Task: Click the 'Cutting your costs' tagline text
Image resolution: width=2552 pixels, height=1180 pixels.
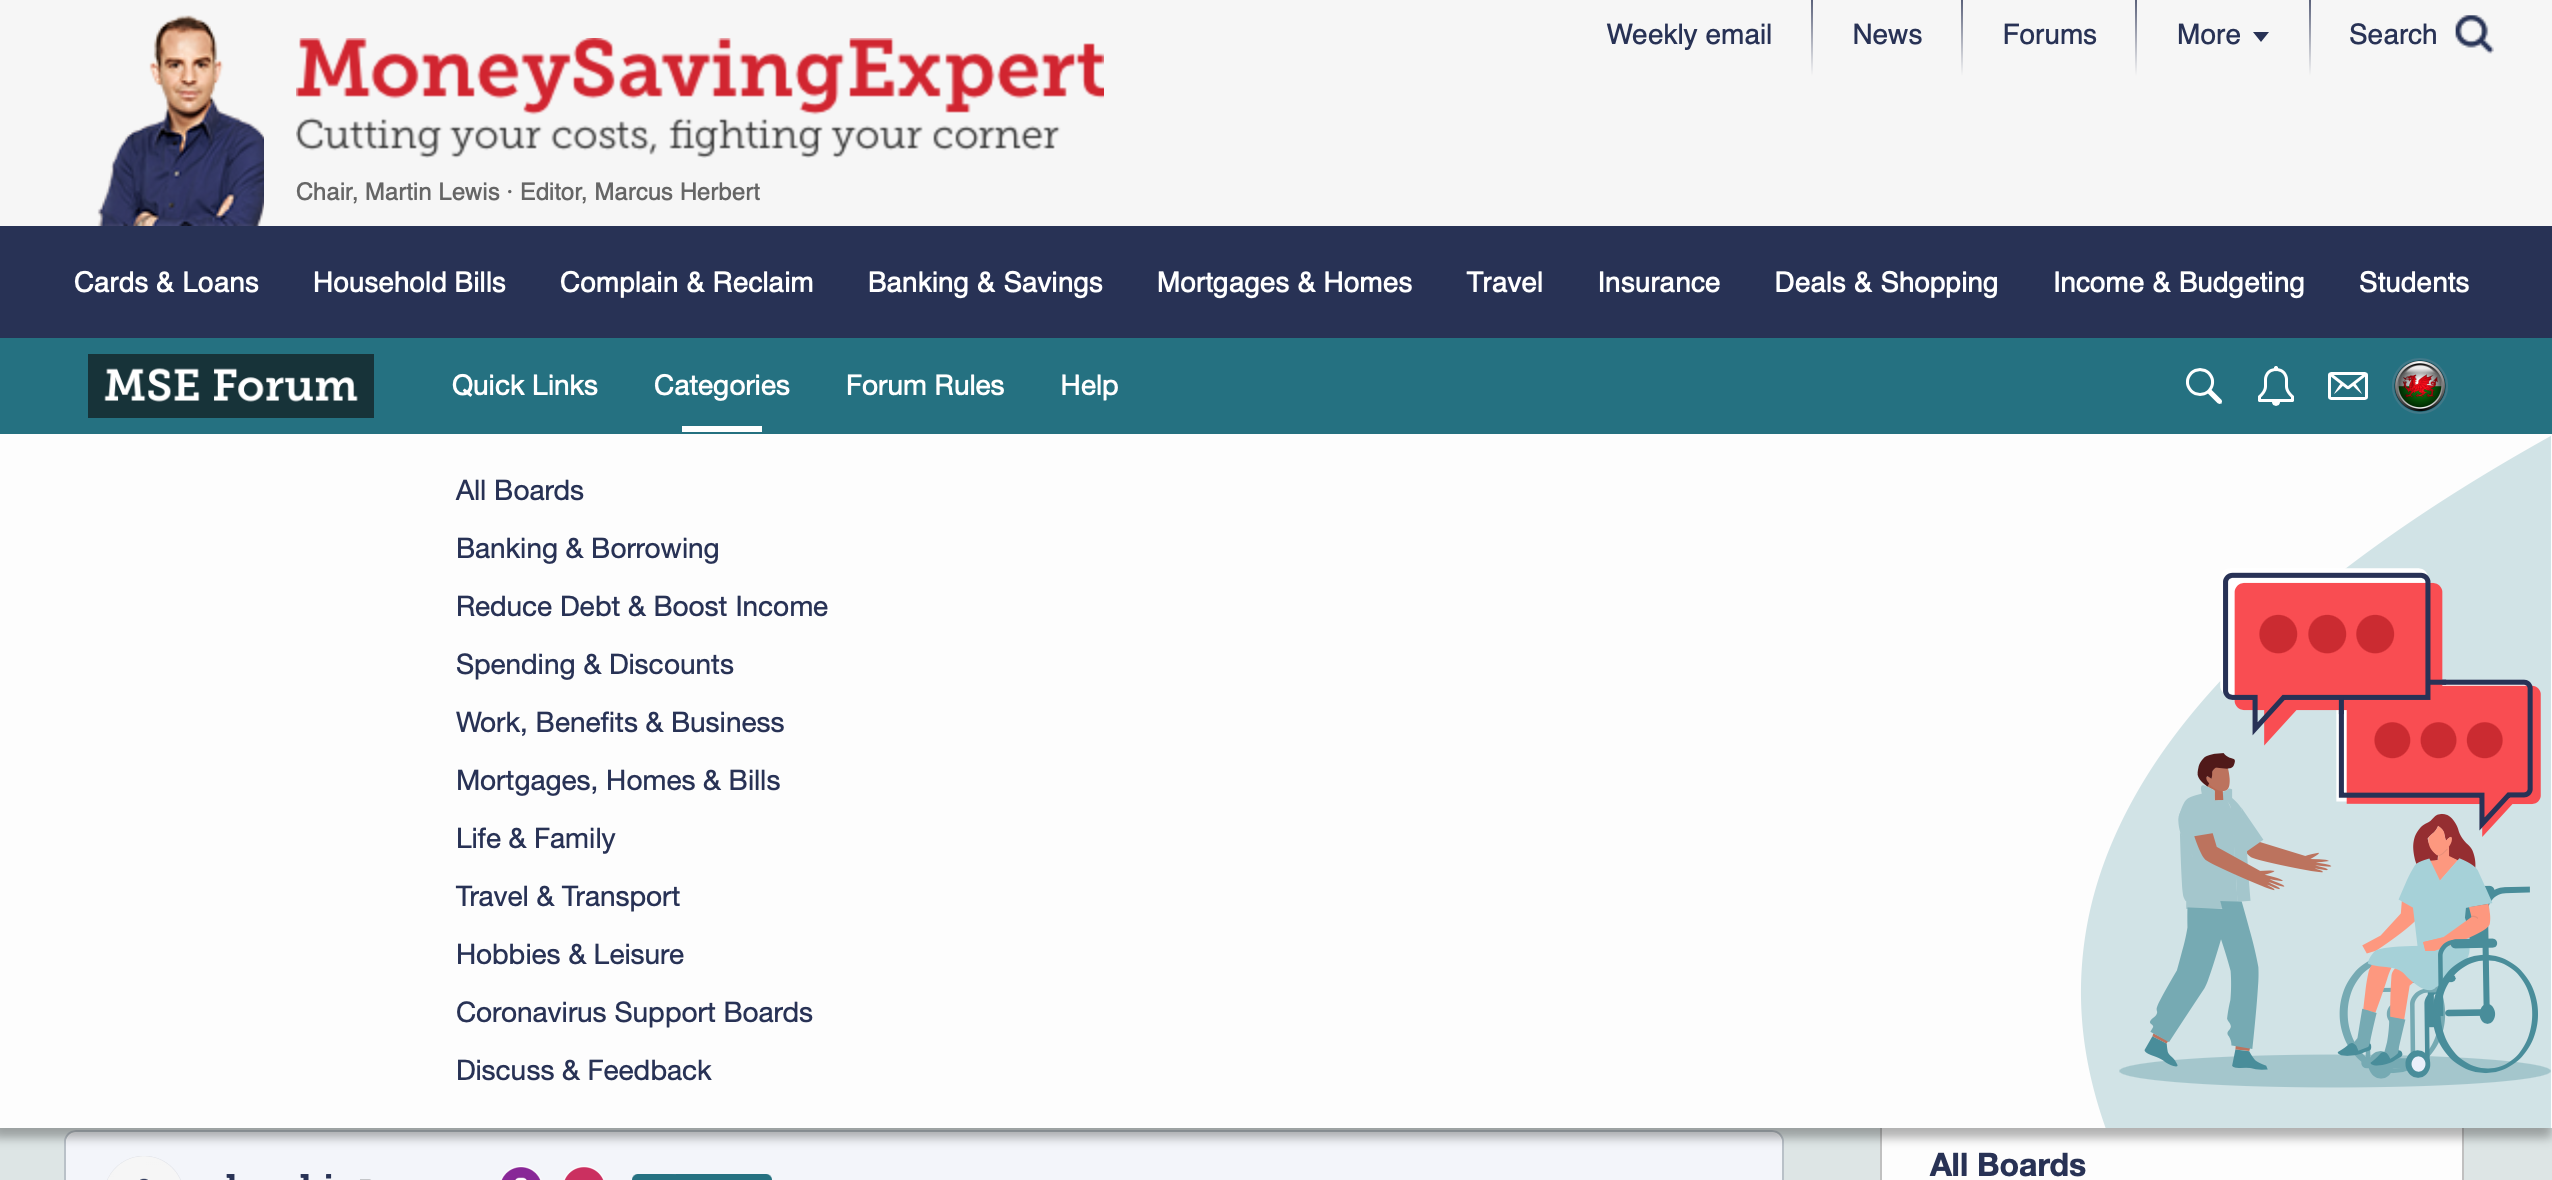Action: point(677,136)
